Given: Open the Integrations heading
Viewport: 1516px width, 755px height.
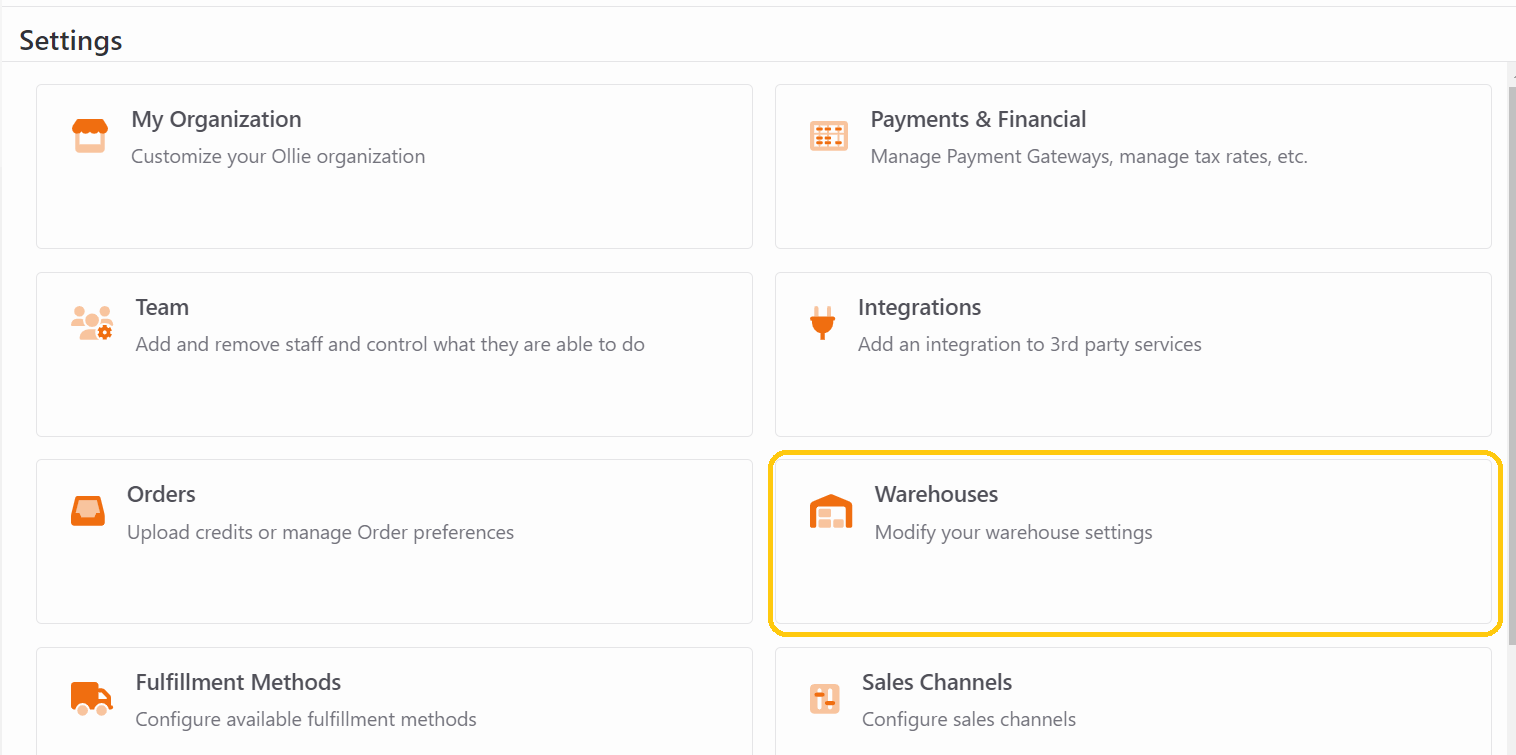Looking at the screenshot, I should pos(919,307).
